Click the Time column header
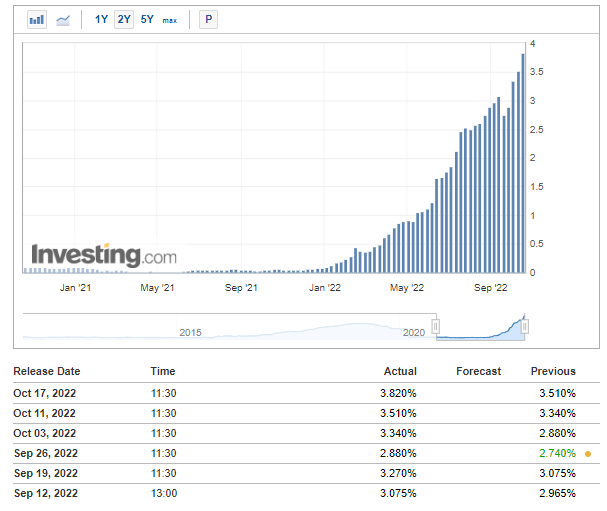The height and width of the screenshot is (511, 607). 163,371
